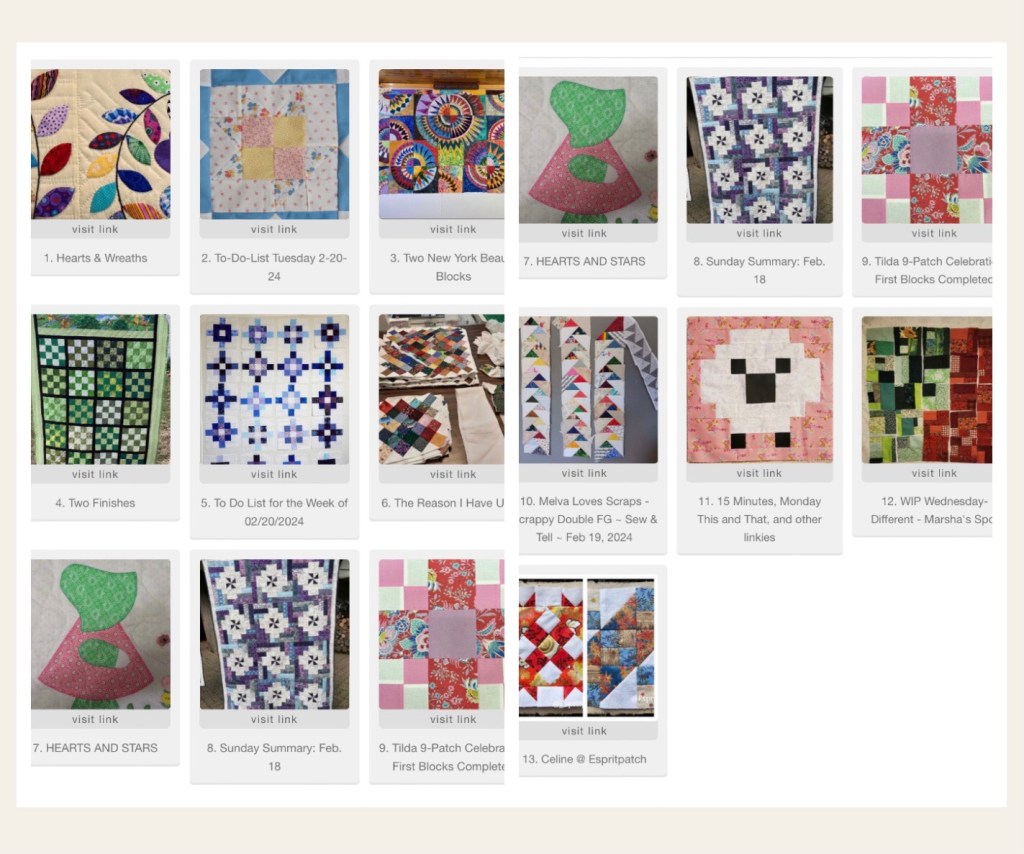Open 'The Reason I Have' scrappy quilt thumbnail
The width and height of the screenshot is (1024, 854).
click(441, 389)
